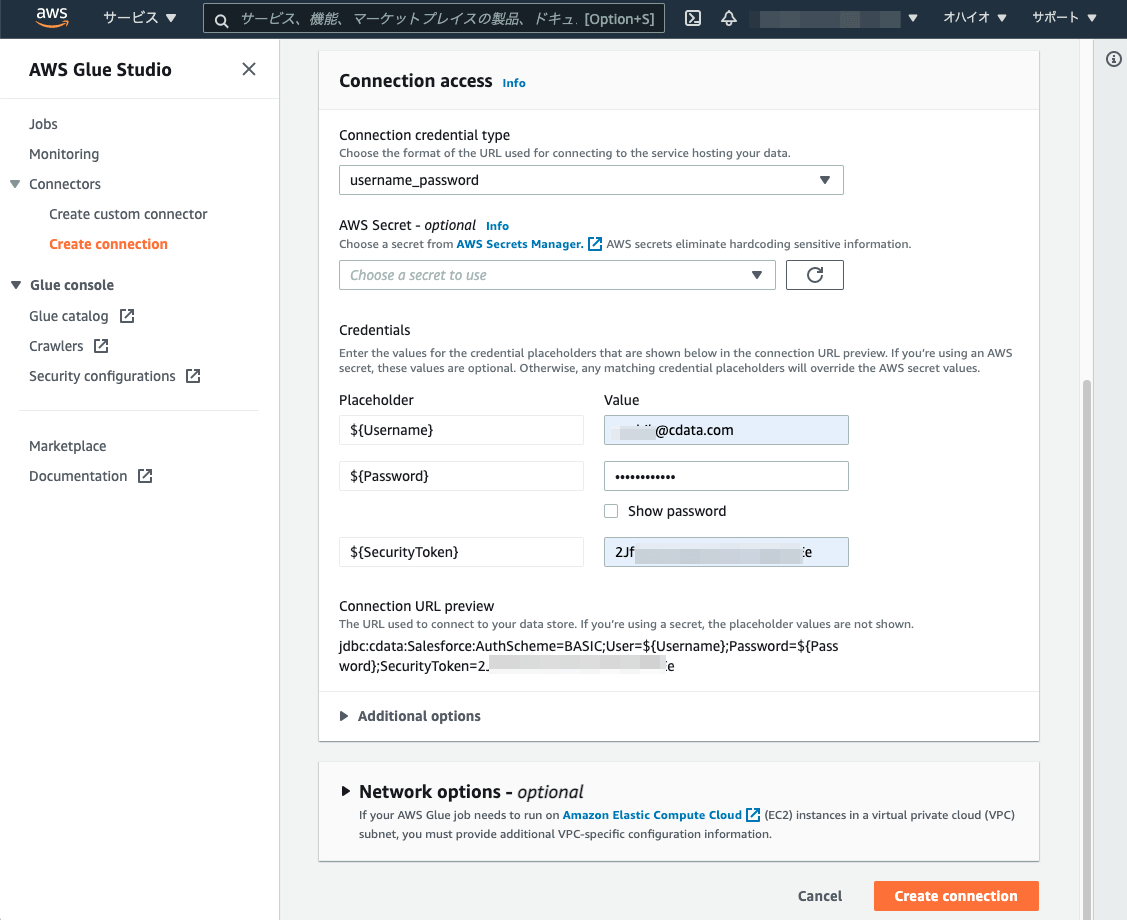Click the Password value field
The image size is (1127, 920).
(x=726, y=476)
